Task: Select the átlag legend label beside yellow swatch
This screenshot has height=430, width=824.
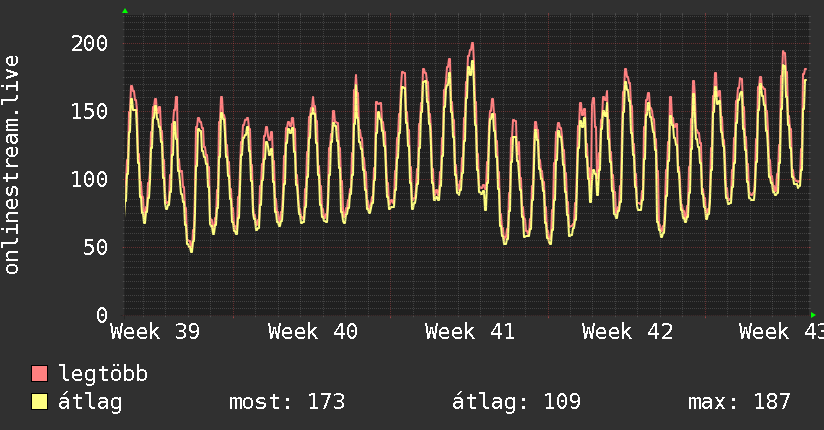Action: 90,402
